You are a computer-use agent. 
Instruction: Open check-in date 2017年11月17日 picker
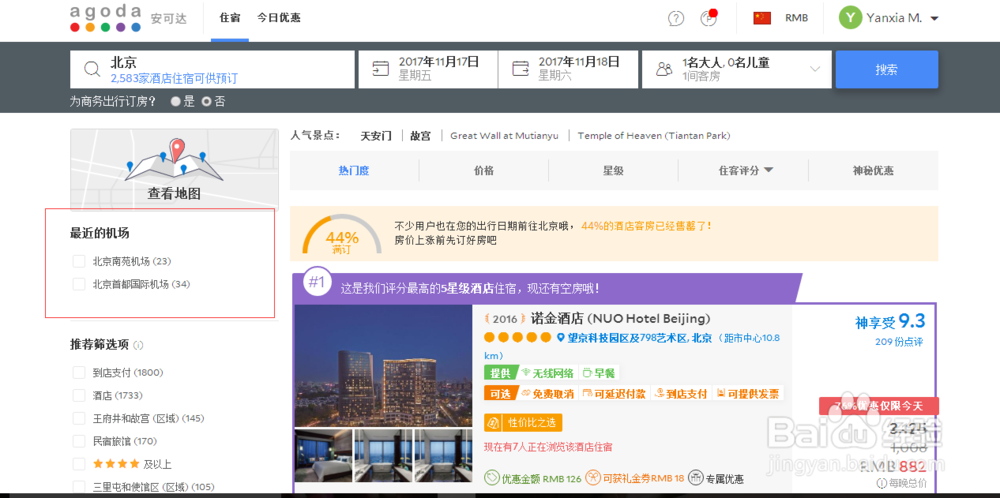coord(427,69)
